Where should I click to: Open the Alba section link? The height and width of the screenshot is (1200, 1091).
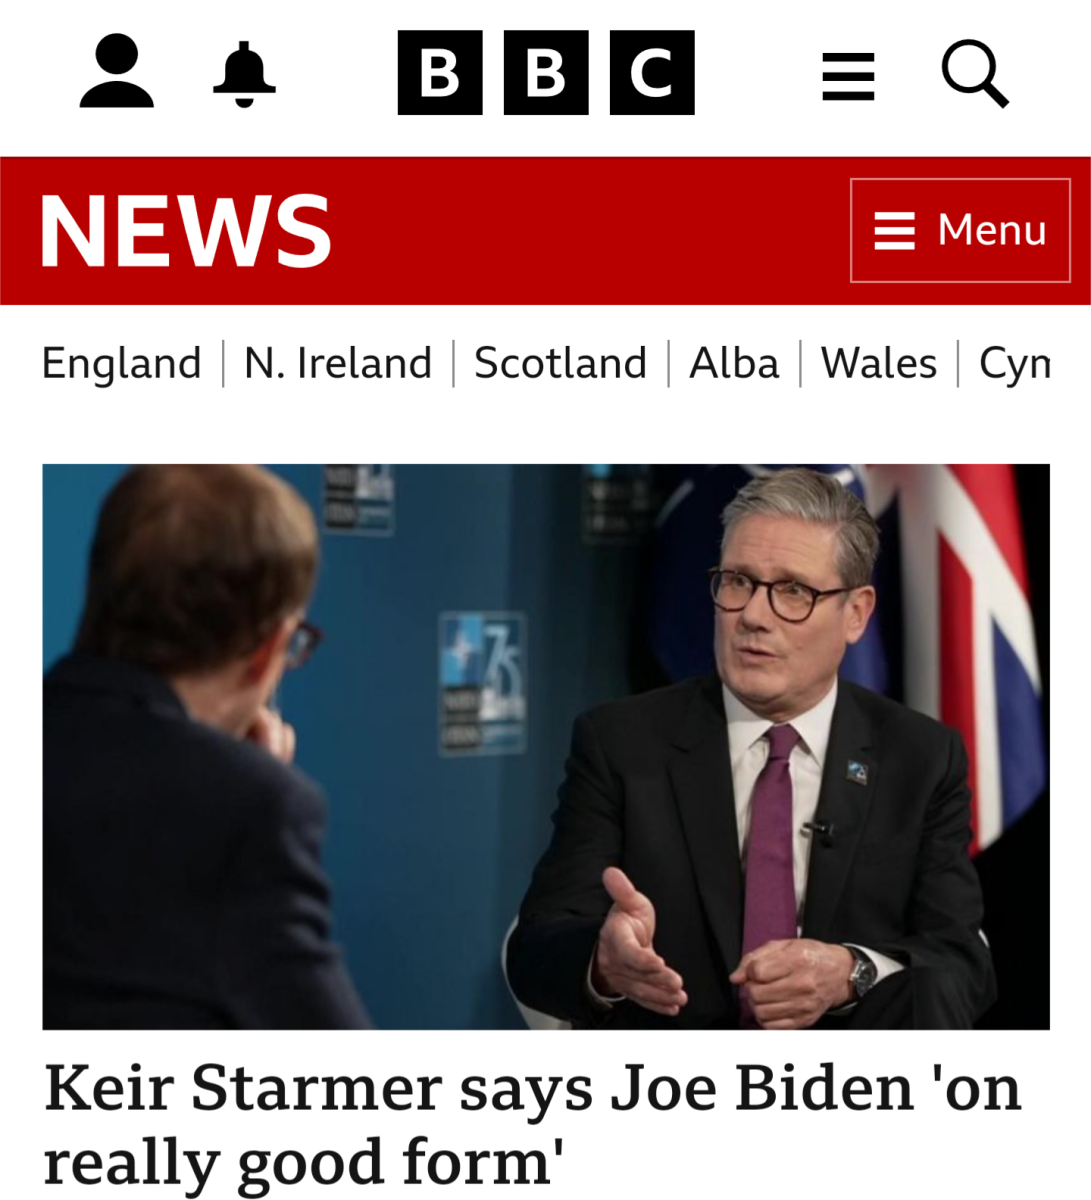click(734, 363)
